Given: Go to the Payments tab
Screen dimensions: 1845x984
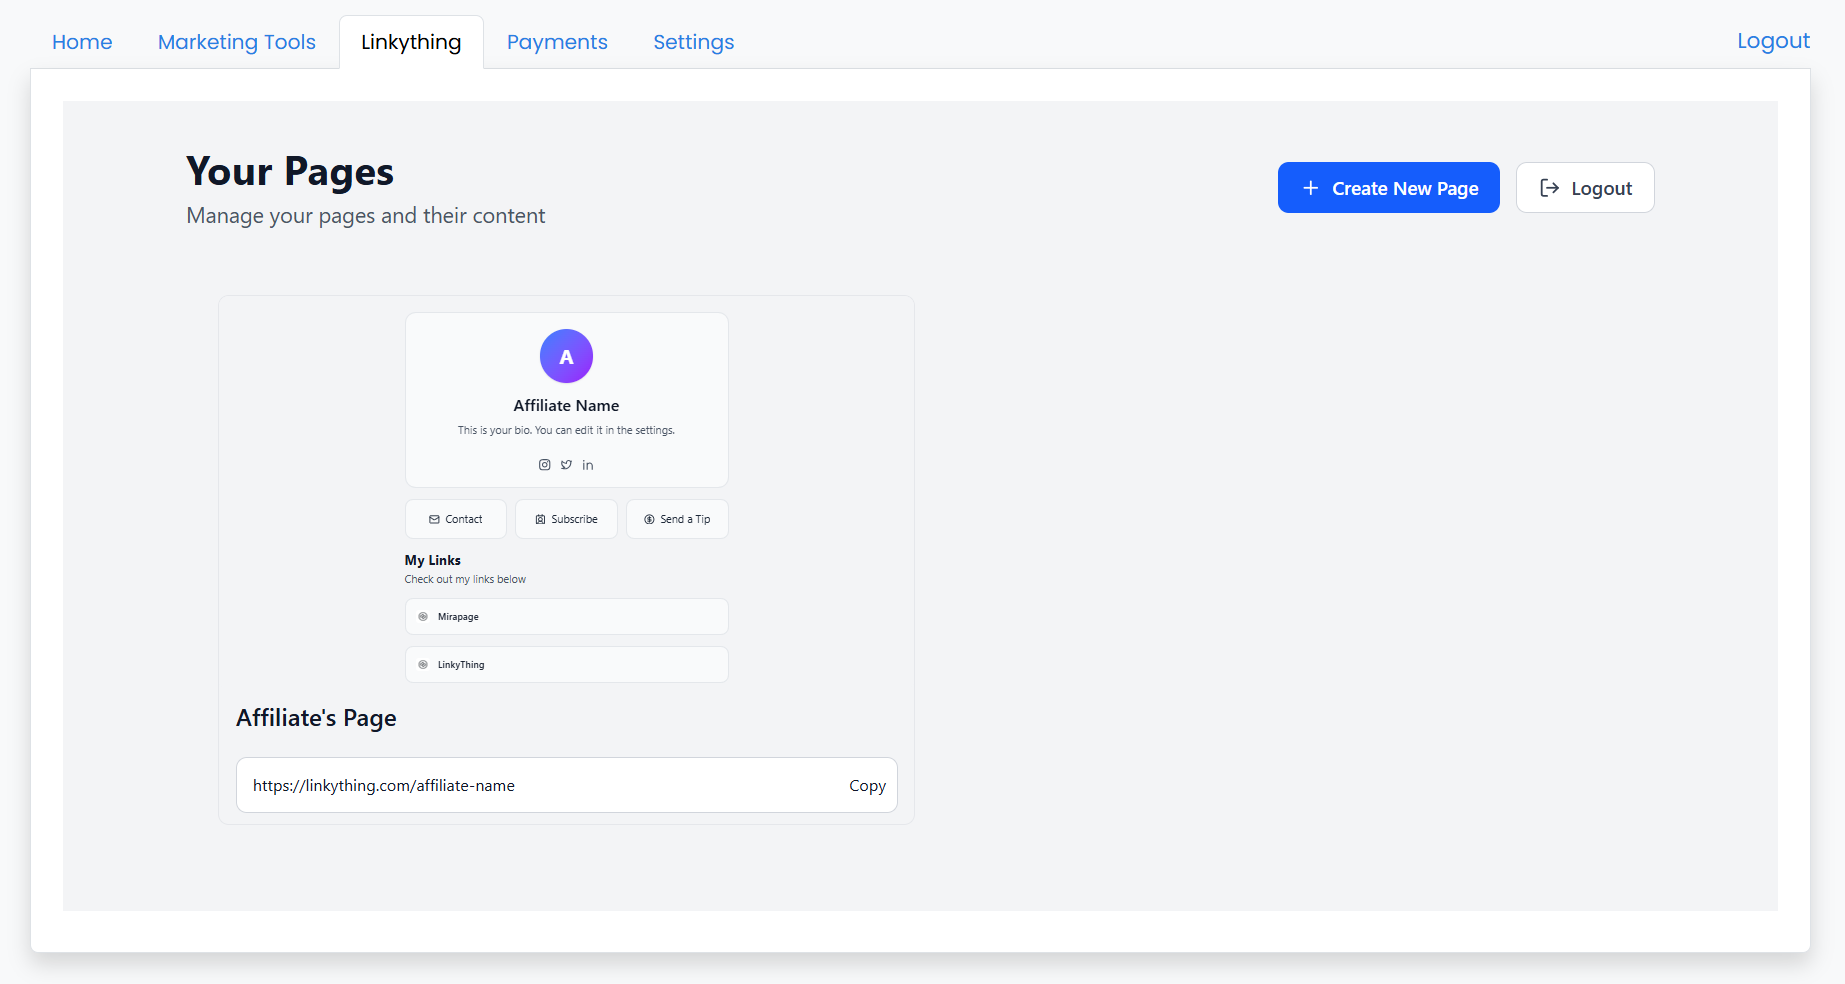Looking at the screenshot, I should [x=557, y=42].
